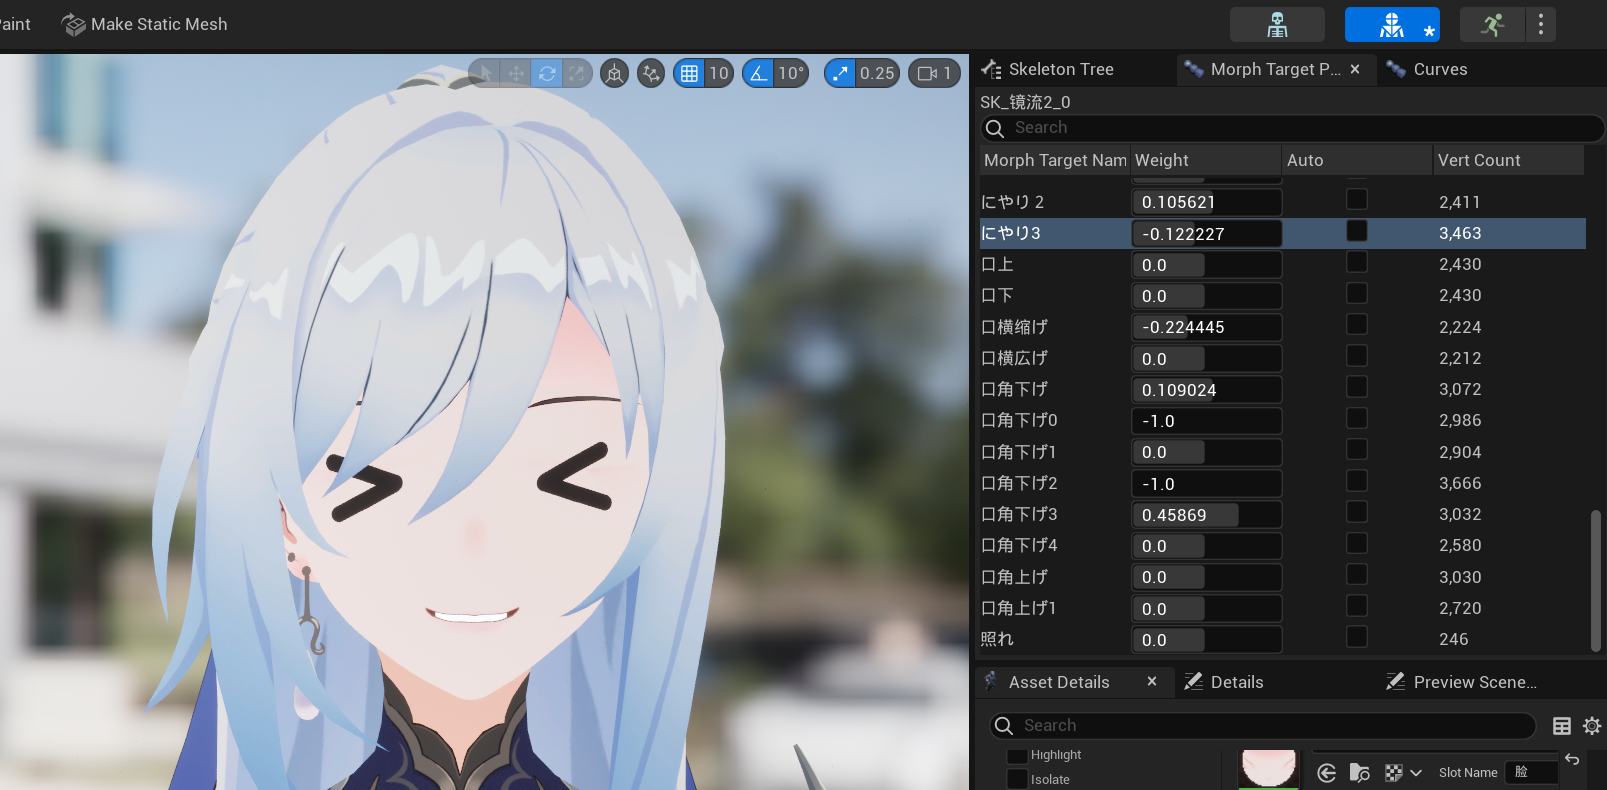Click the Asset Details search field
The width and height of the screenshot is (1607, 790).
[x=1263, y=726]
